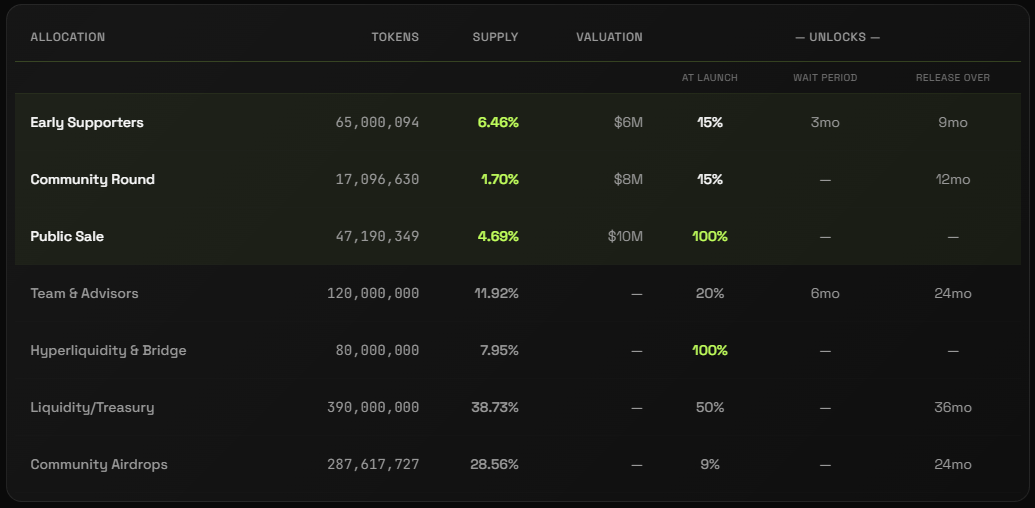1035x508 pixels.
Task: Click the RELEASE OVER sub-header
Action: click(953, 78)
